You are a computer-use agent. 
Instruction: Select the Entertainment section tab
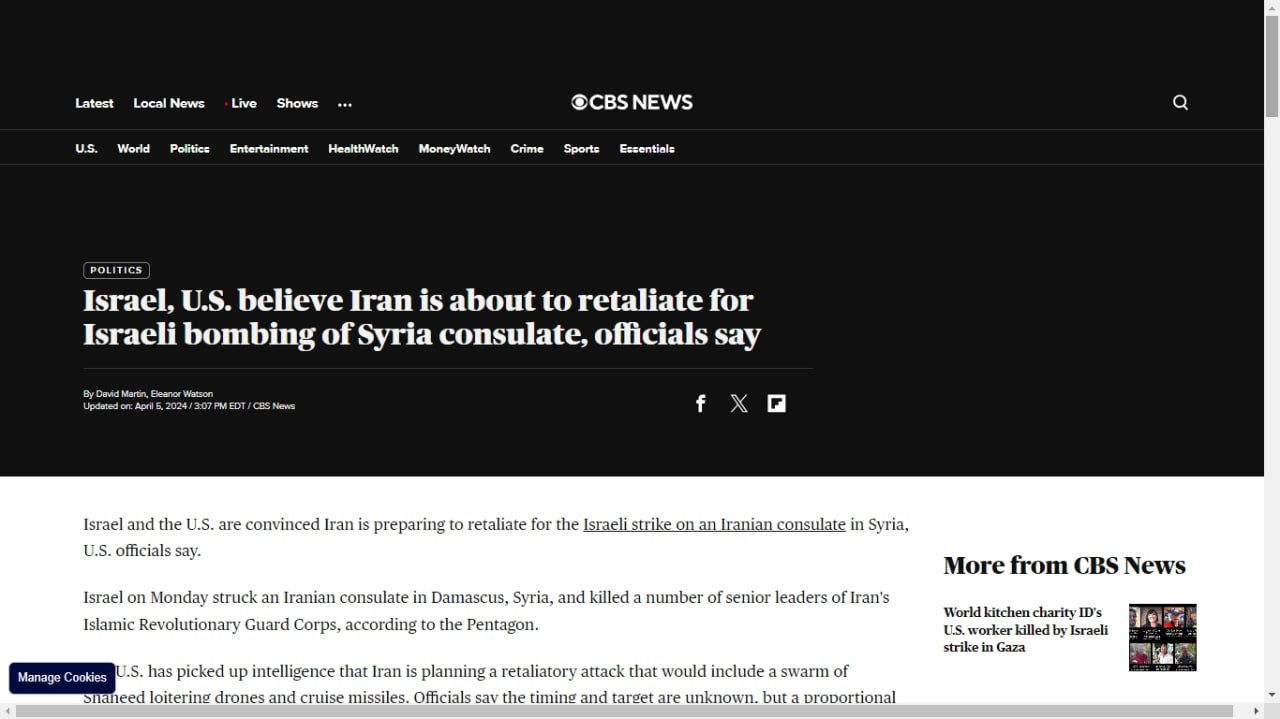point(269,148)
